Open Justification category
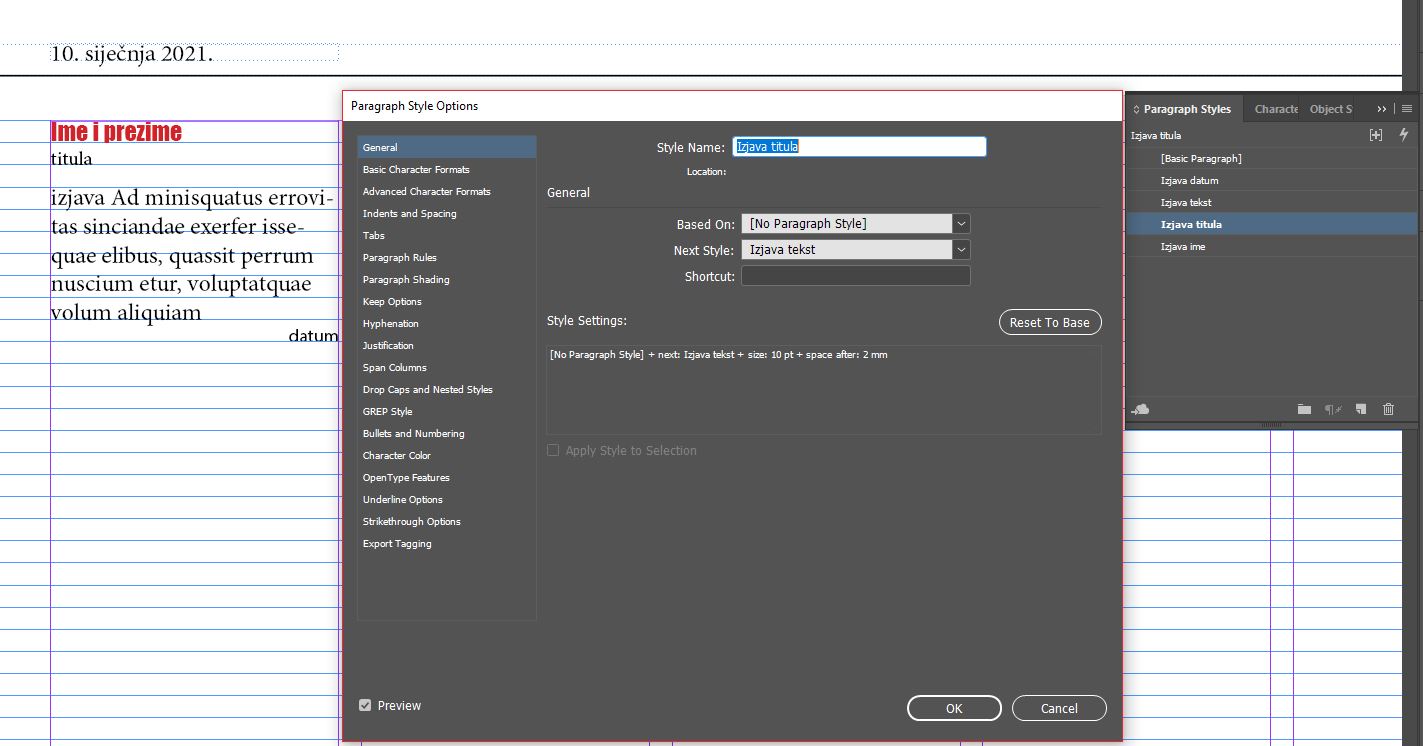This screenshot has width=1423, height=746. (x=447, y=345)
